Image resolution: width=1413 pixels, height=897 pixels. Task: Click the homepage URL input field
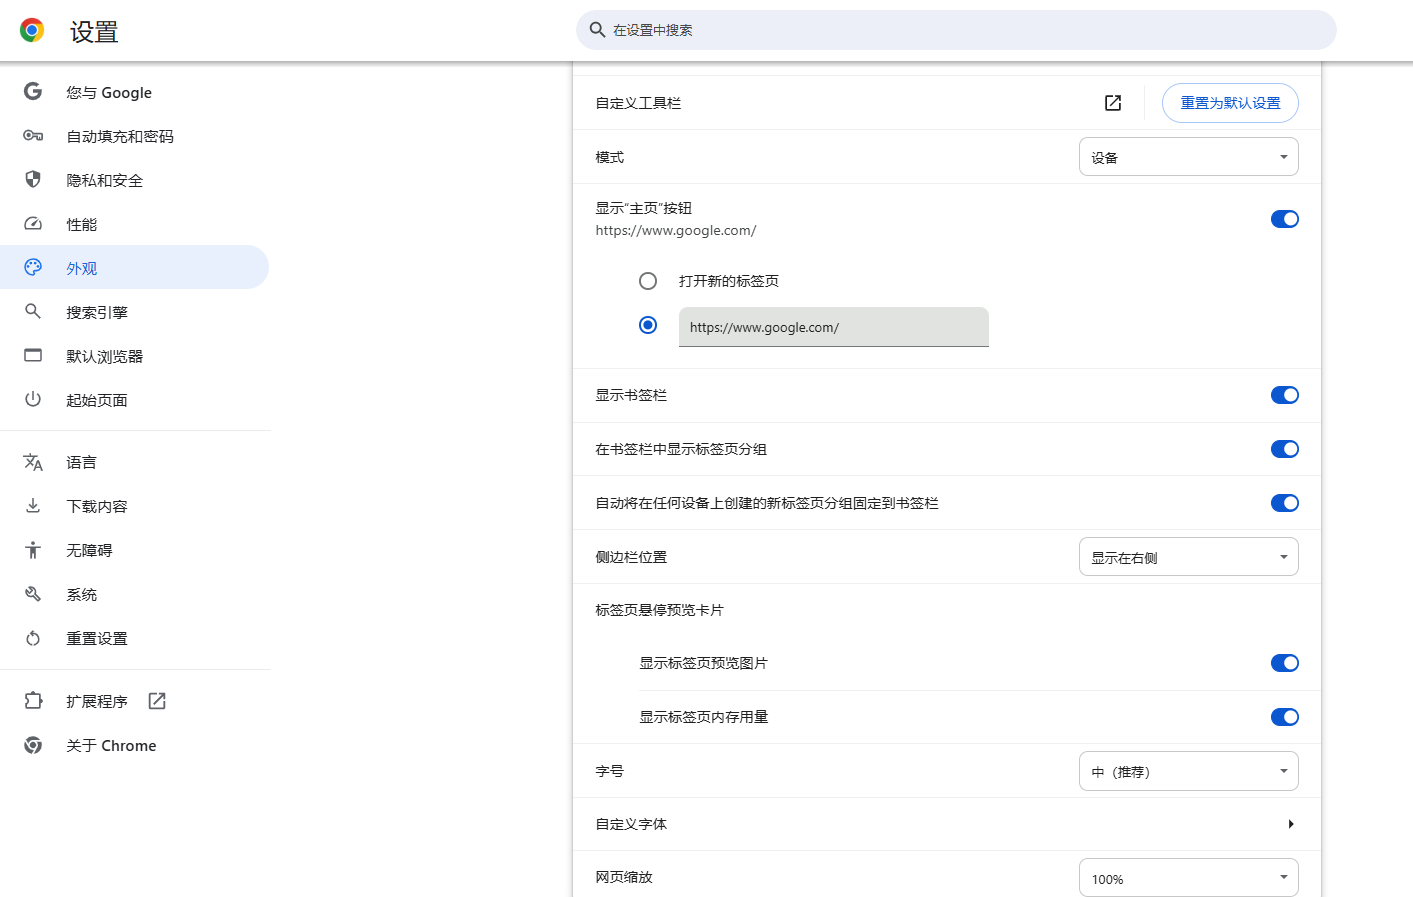[834, 327]
